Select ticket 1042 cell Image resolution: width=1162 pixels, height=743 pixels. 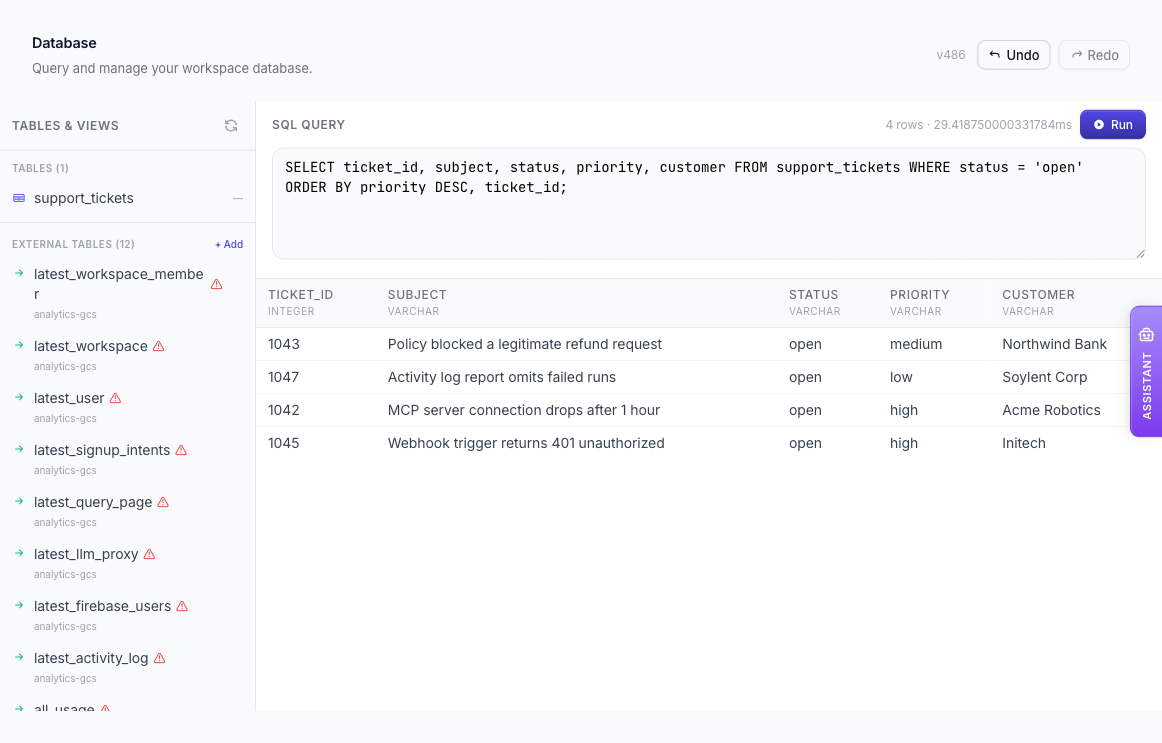(284, 410)
